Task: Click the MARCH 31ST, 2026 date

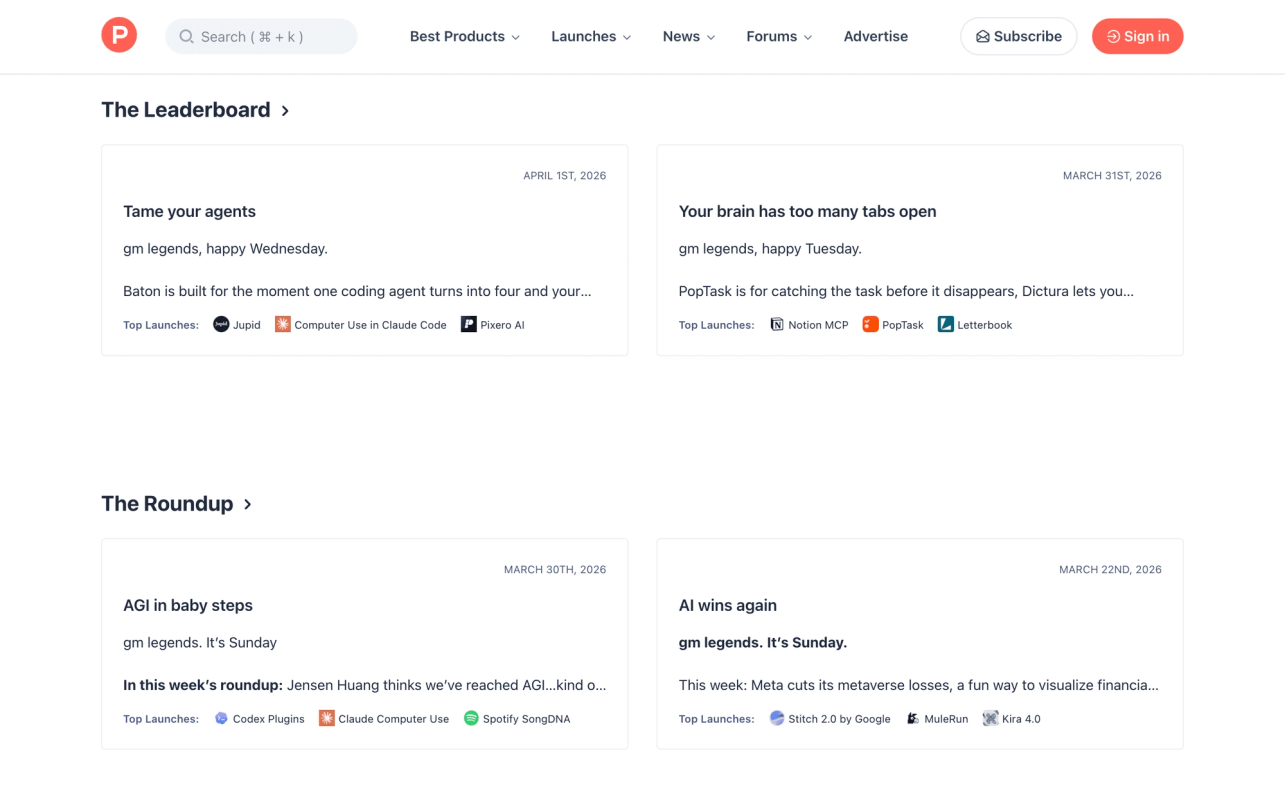Action: (1112, 175)
